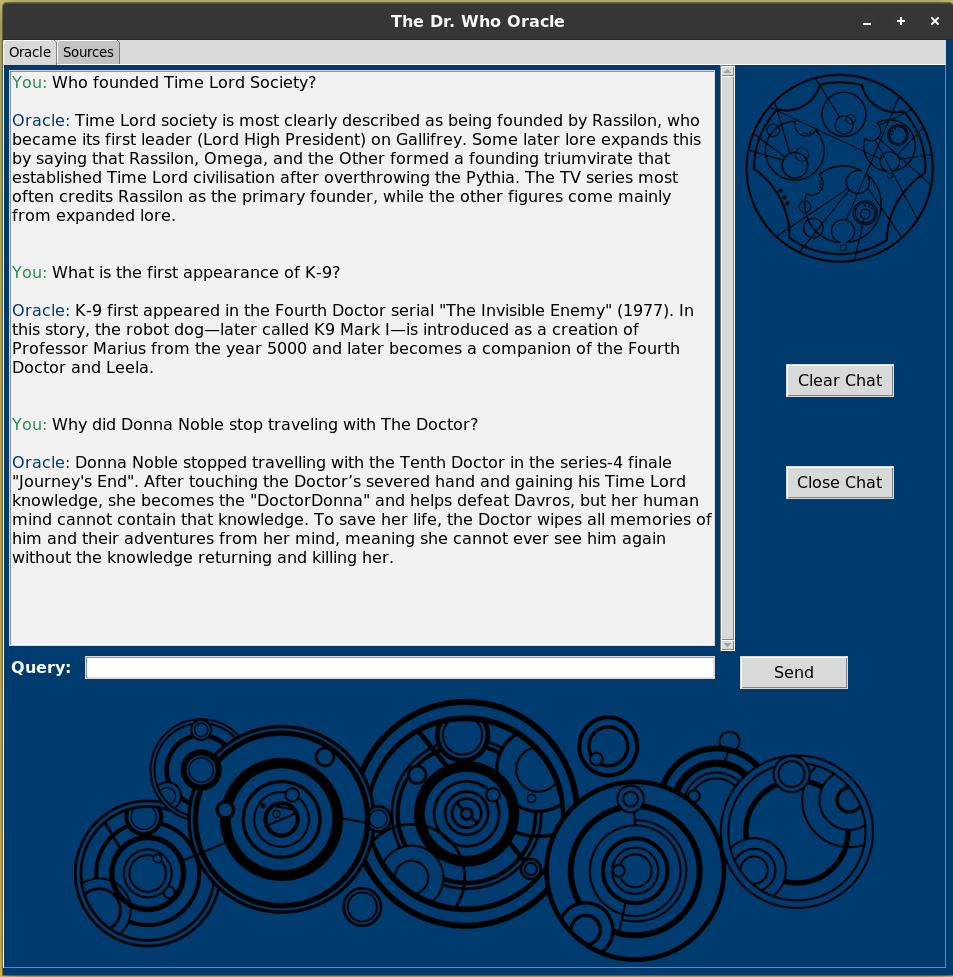The width and height of the screenshot is (953, 977).
Task: Focus the Query input field
Action: [400, 668]
